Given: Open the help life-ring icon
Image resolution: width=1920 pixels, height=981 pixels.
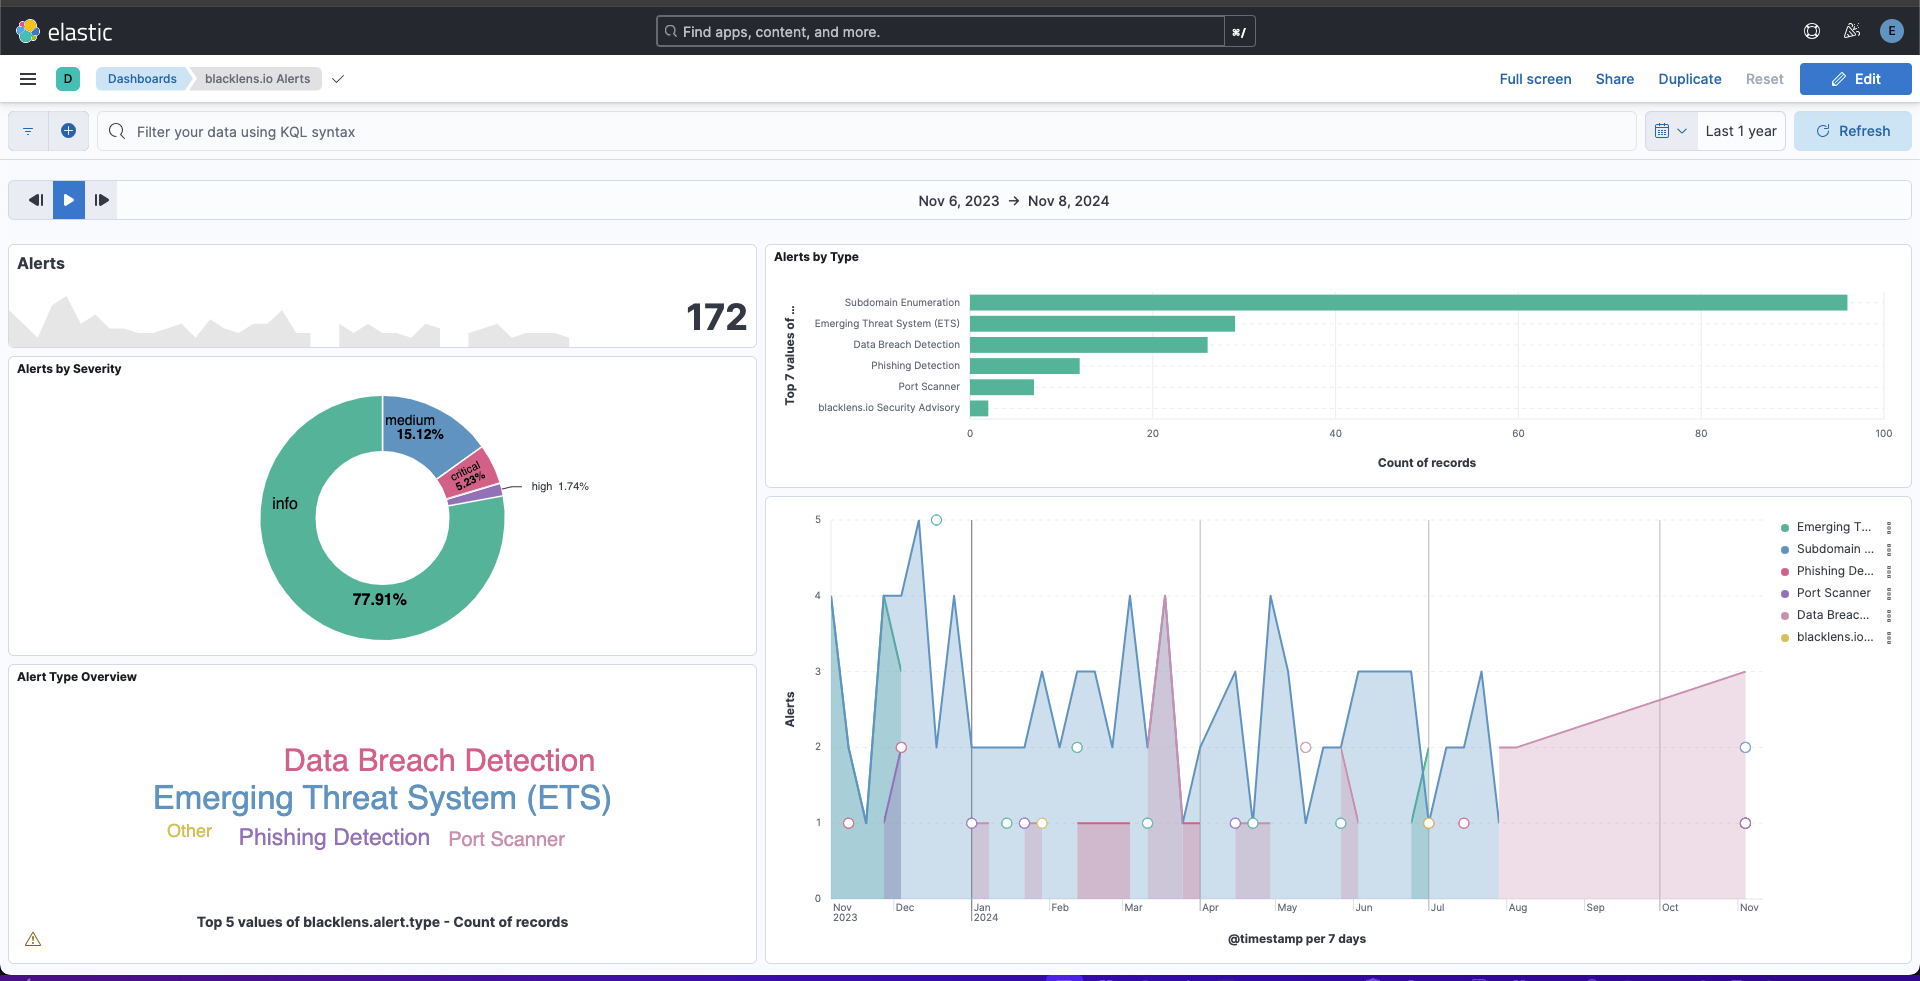Looking at the screenshot, I should 1812,31.
